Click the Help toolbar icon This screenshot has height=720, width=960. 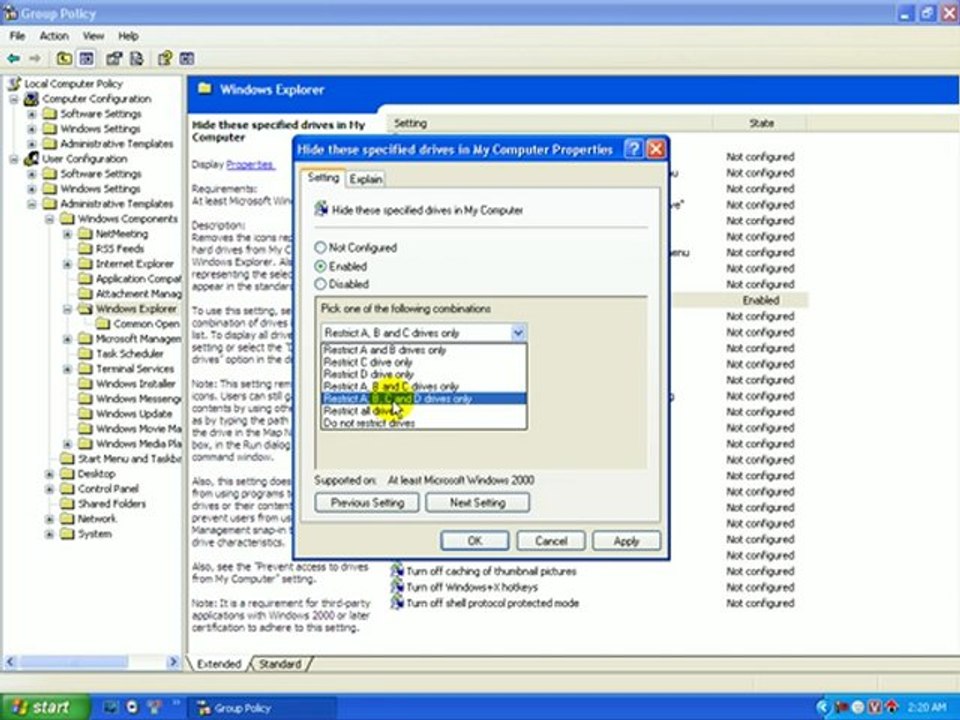pyautogui.click(x=164, y=59)
